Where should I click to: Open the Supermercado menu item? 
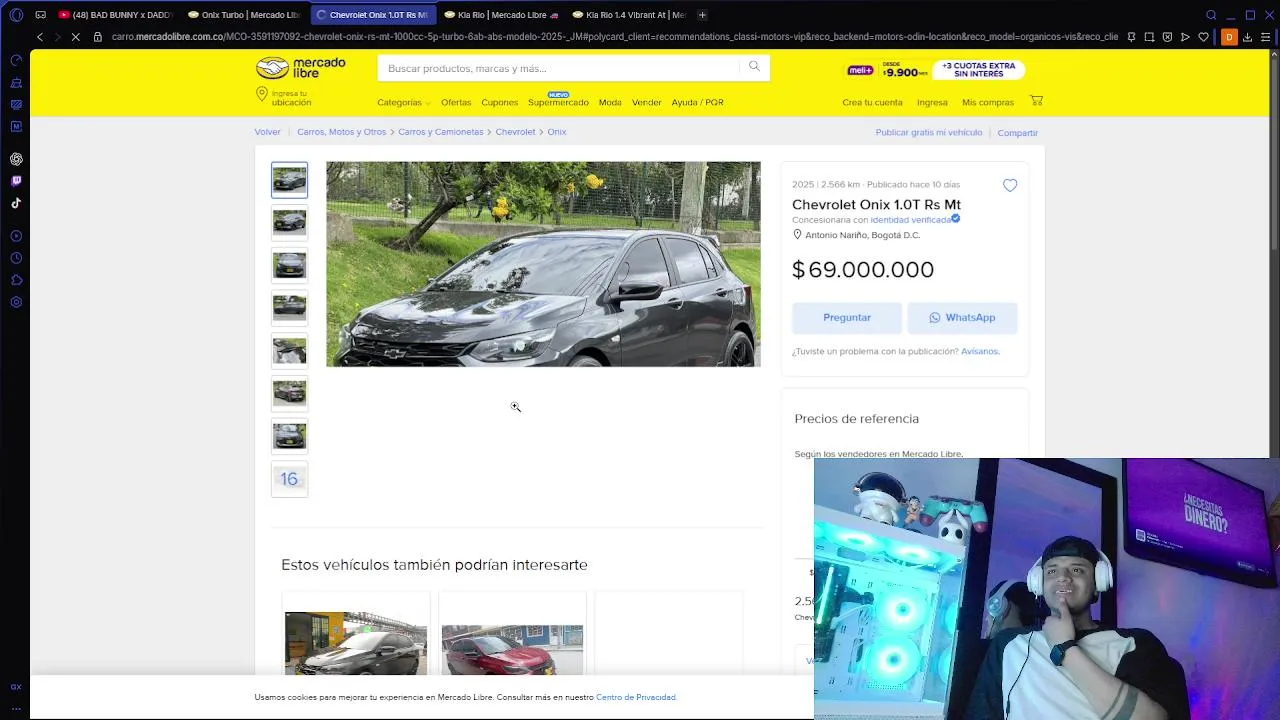pyautogui.click(x=558, y=102)
